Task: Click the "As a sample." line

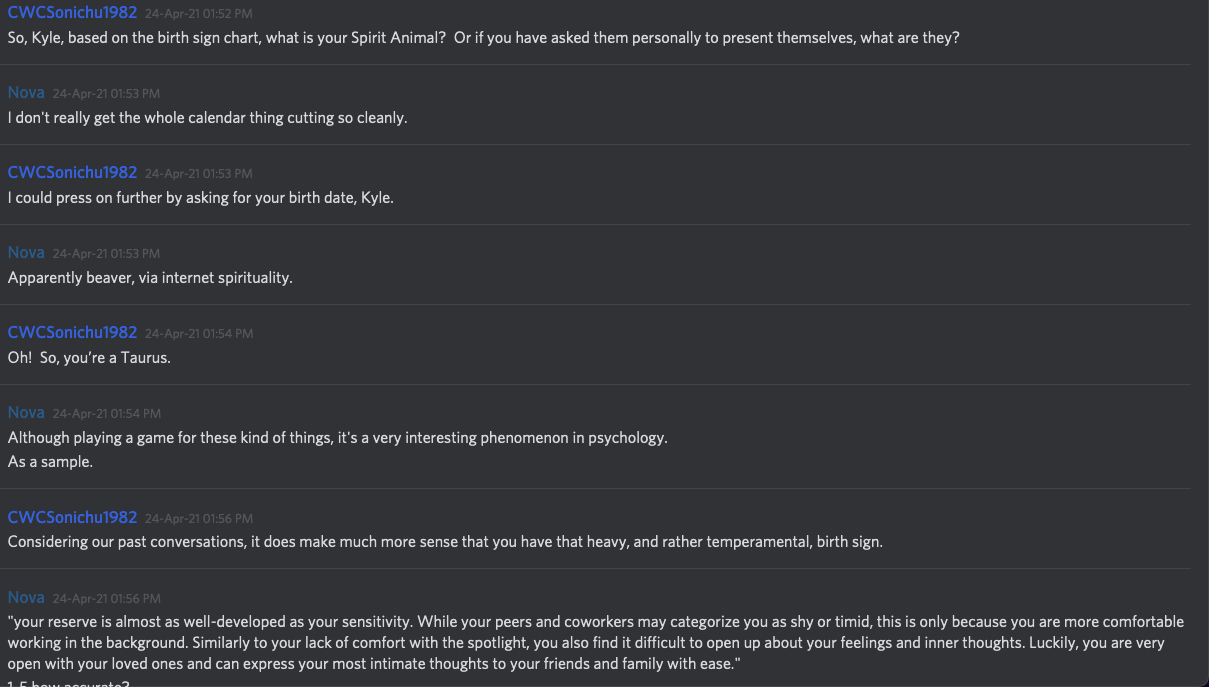Action: click(x=50, y=462)
